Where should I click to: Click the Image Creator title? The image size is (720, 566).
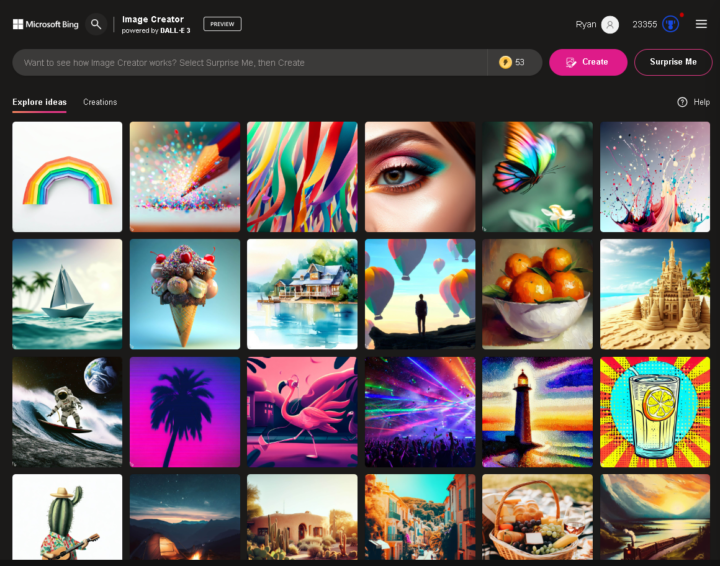(x=153, y=19)
